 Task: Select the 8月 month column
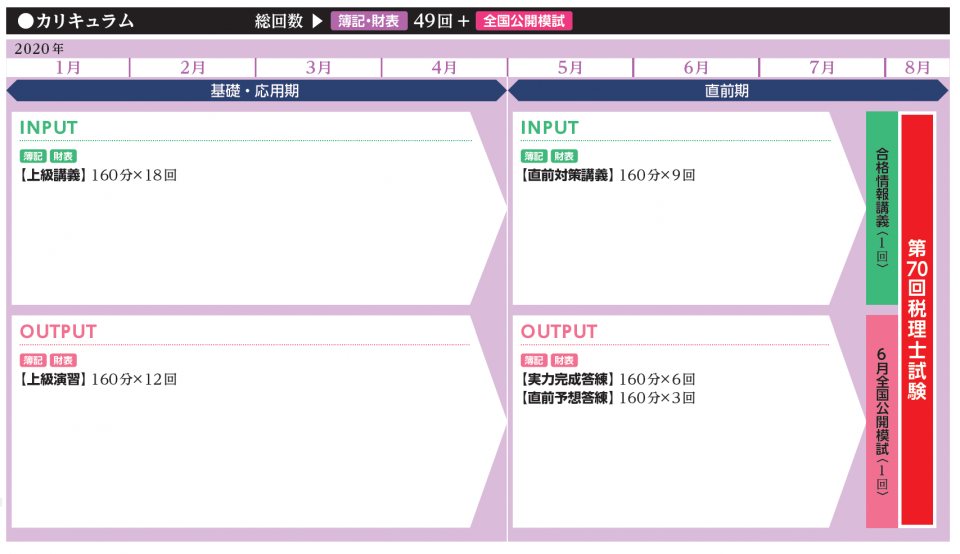click(916, 68)
